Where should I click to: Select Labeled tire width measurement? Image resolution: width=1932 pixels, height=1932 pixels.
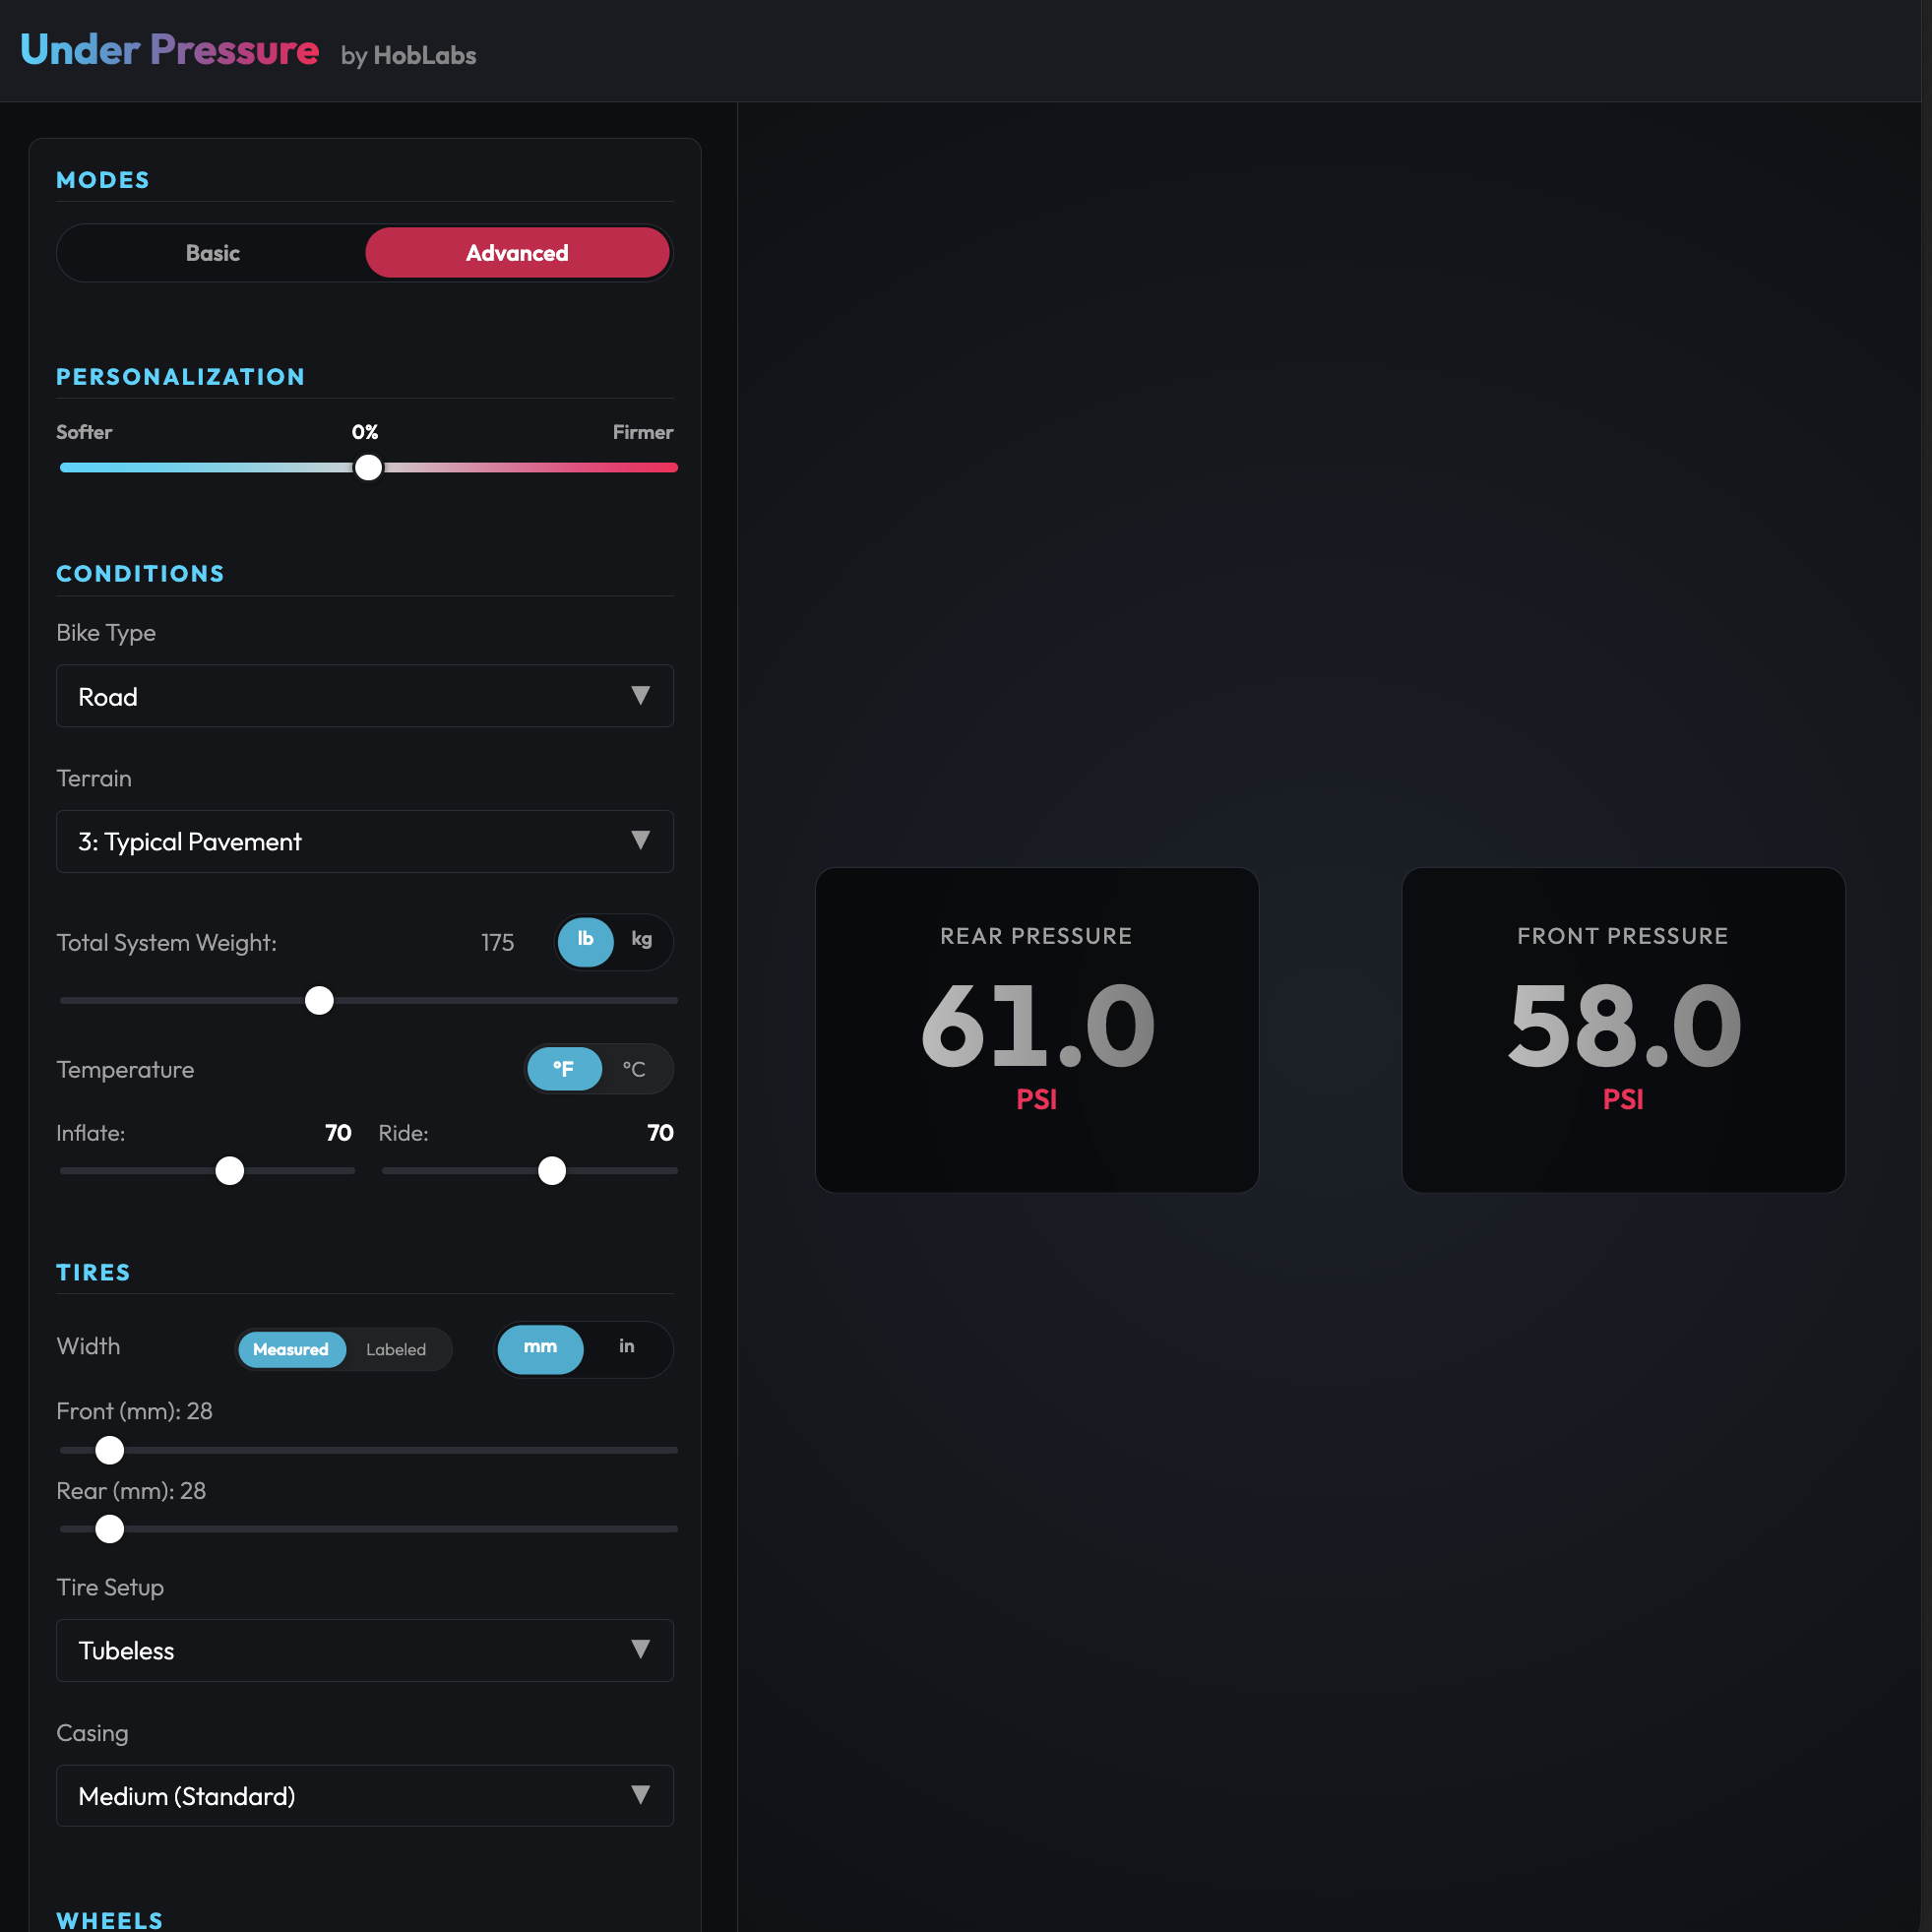[x=396, y=1349]
